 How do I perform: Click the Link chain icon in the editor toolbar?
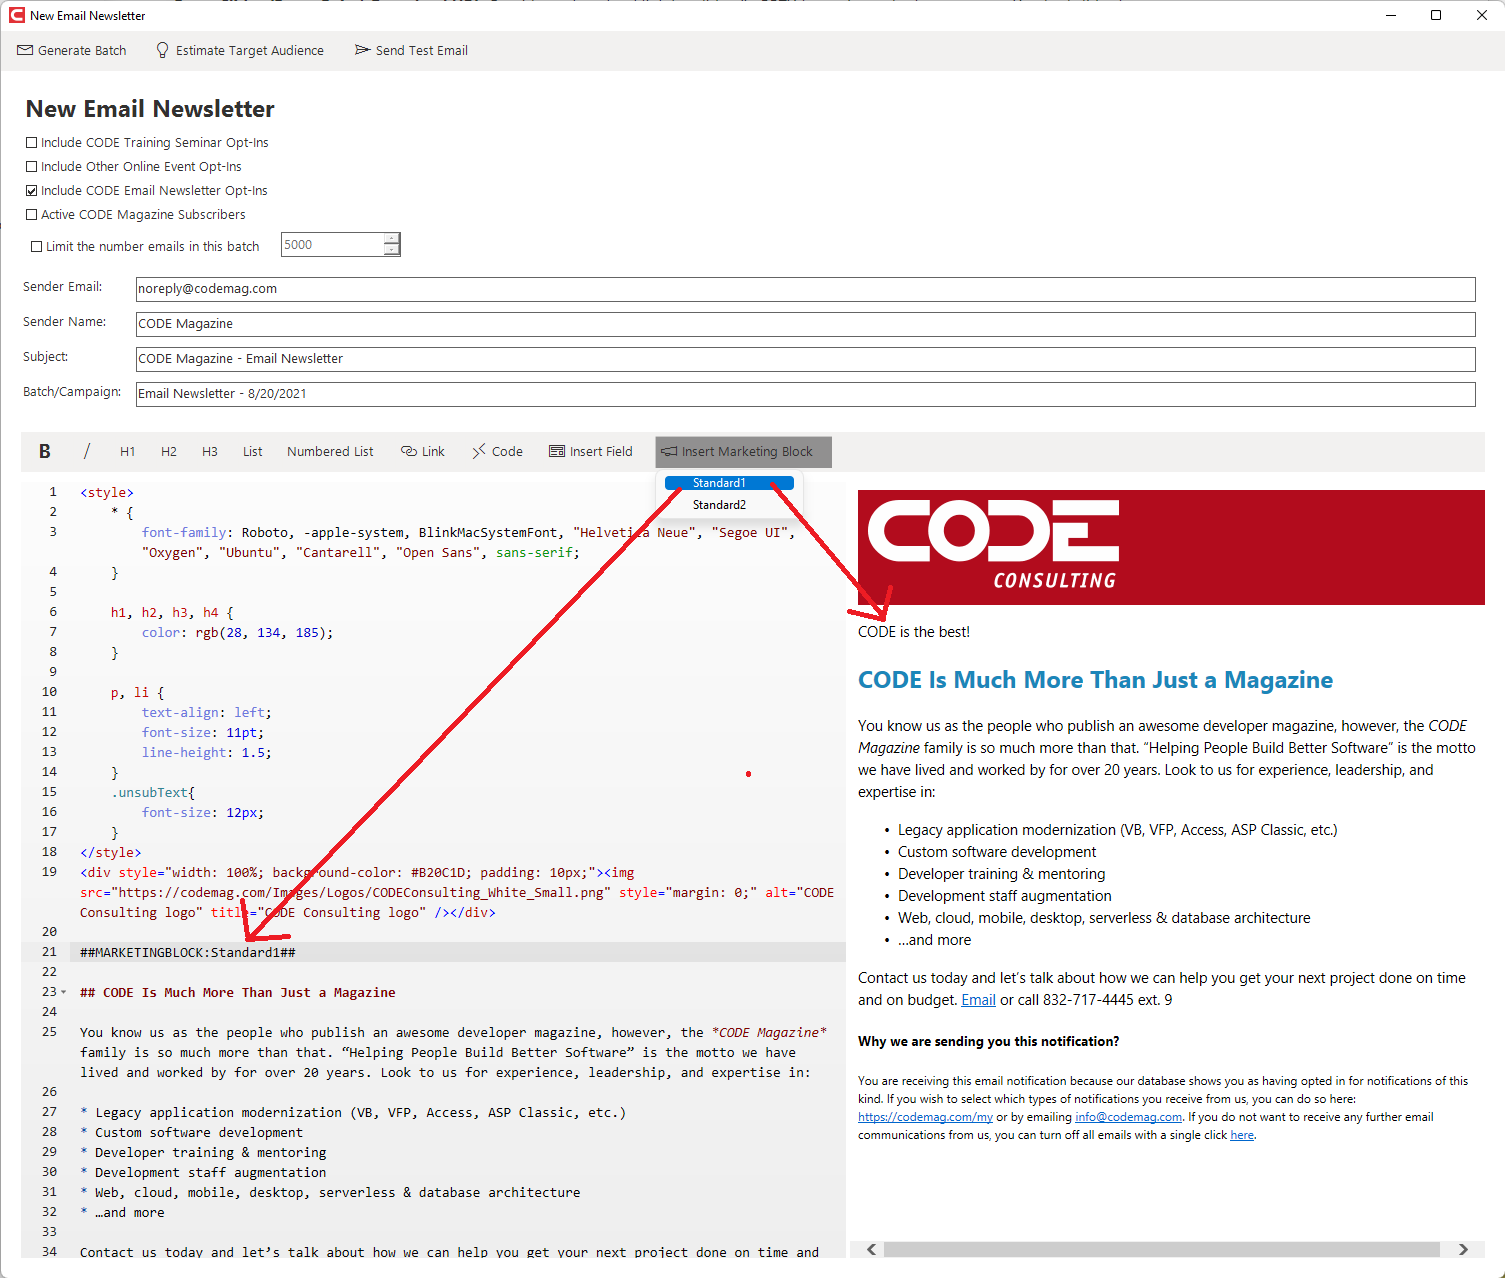(409, 451)
